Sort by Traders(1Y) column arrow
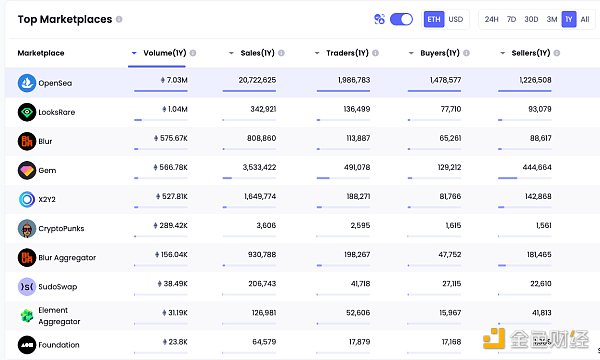The height and width of the screenshot is (360, 600). (317, 53)
